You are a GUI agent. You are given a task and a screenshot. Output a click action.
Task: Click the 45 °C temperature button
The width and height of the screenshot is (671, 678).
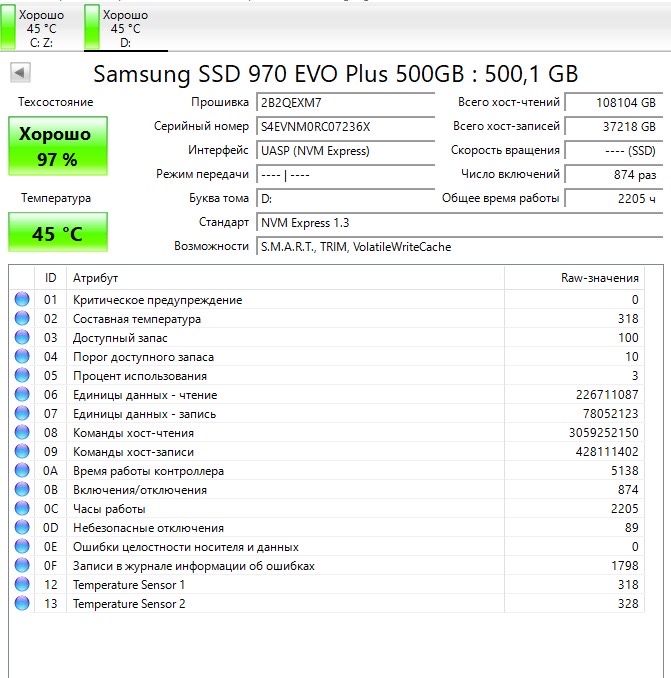coord(58,232)
